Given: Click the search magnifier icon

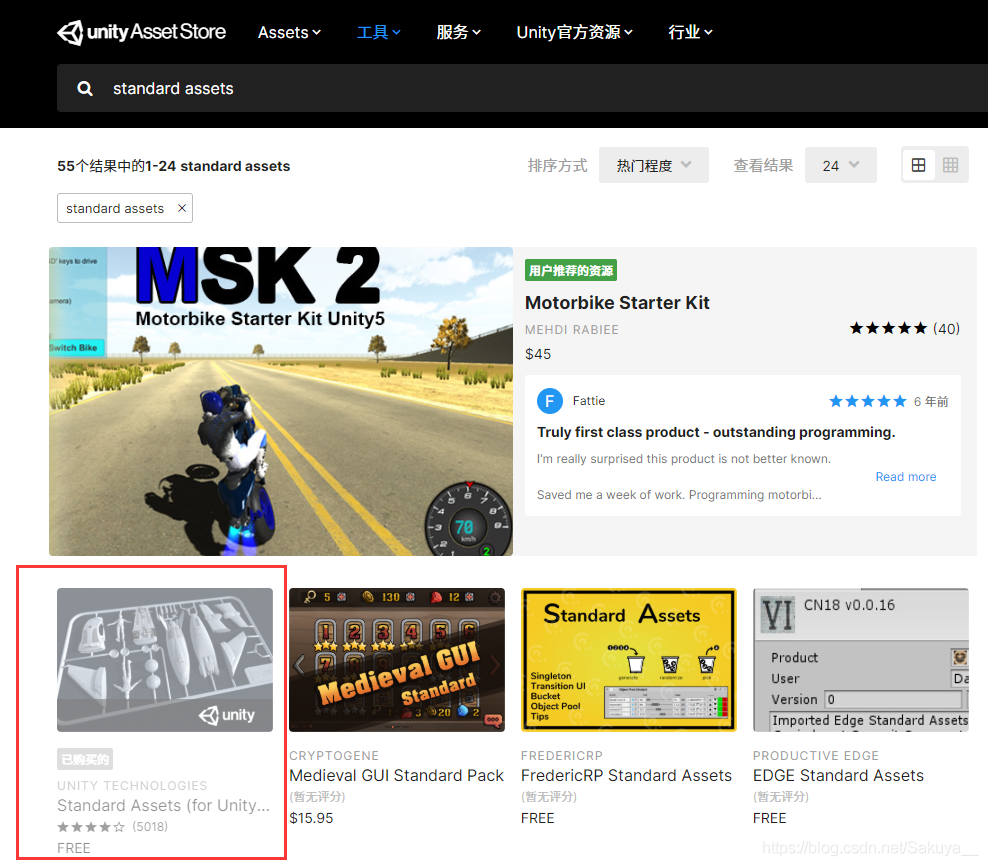Looking at the screenshot, I should coord(84,89).
